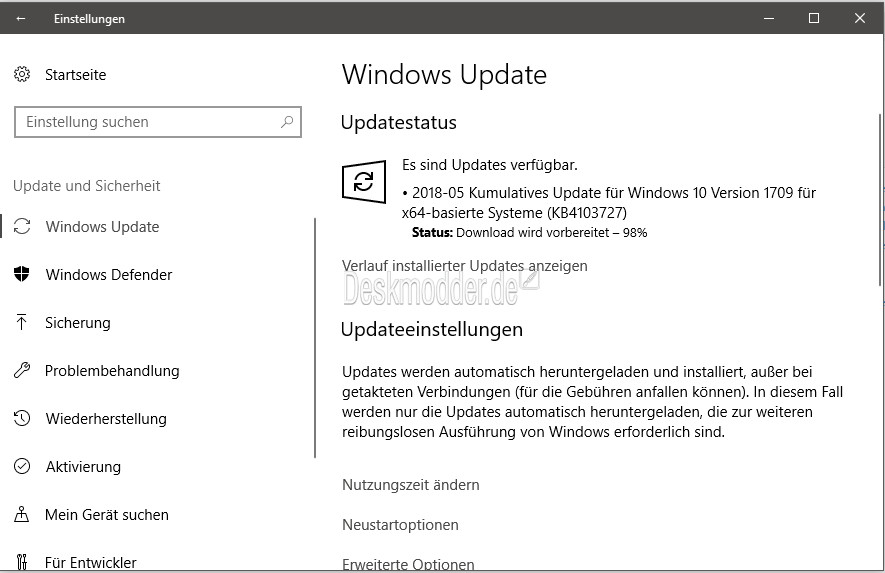Open the Nutzungszeit ändern link
885x573 pixels.
[x=411, y=484]
